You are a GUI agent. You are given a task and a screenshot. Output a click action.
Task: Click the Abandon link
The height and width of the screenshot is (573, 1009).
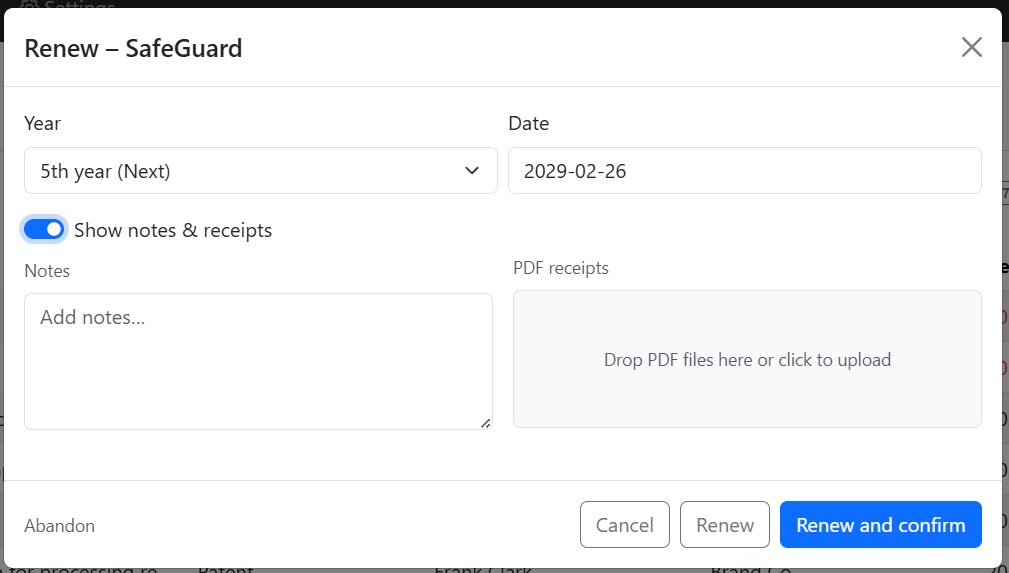pos(59,526)
